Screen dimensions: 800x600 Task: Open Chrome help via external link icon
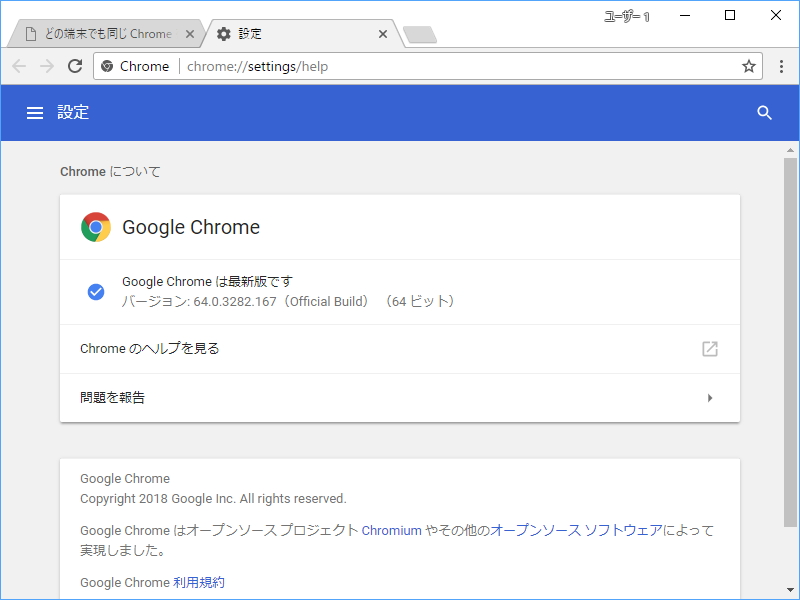(710, 349)
